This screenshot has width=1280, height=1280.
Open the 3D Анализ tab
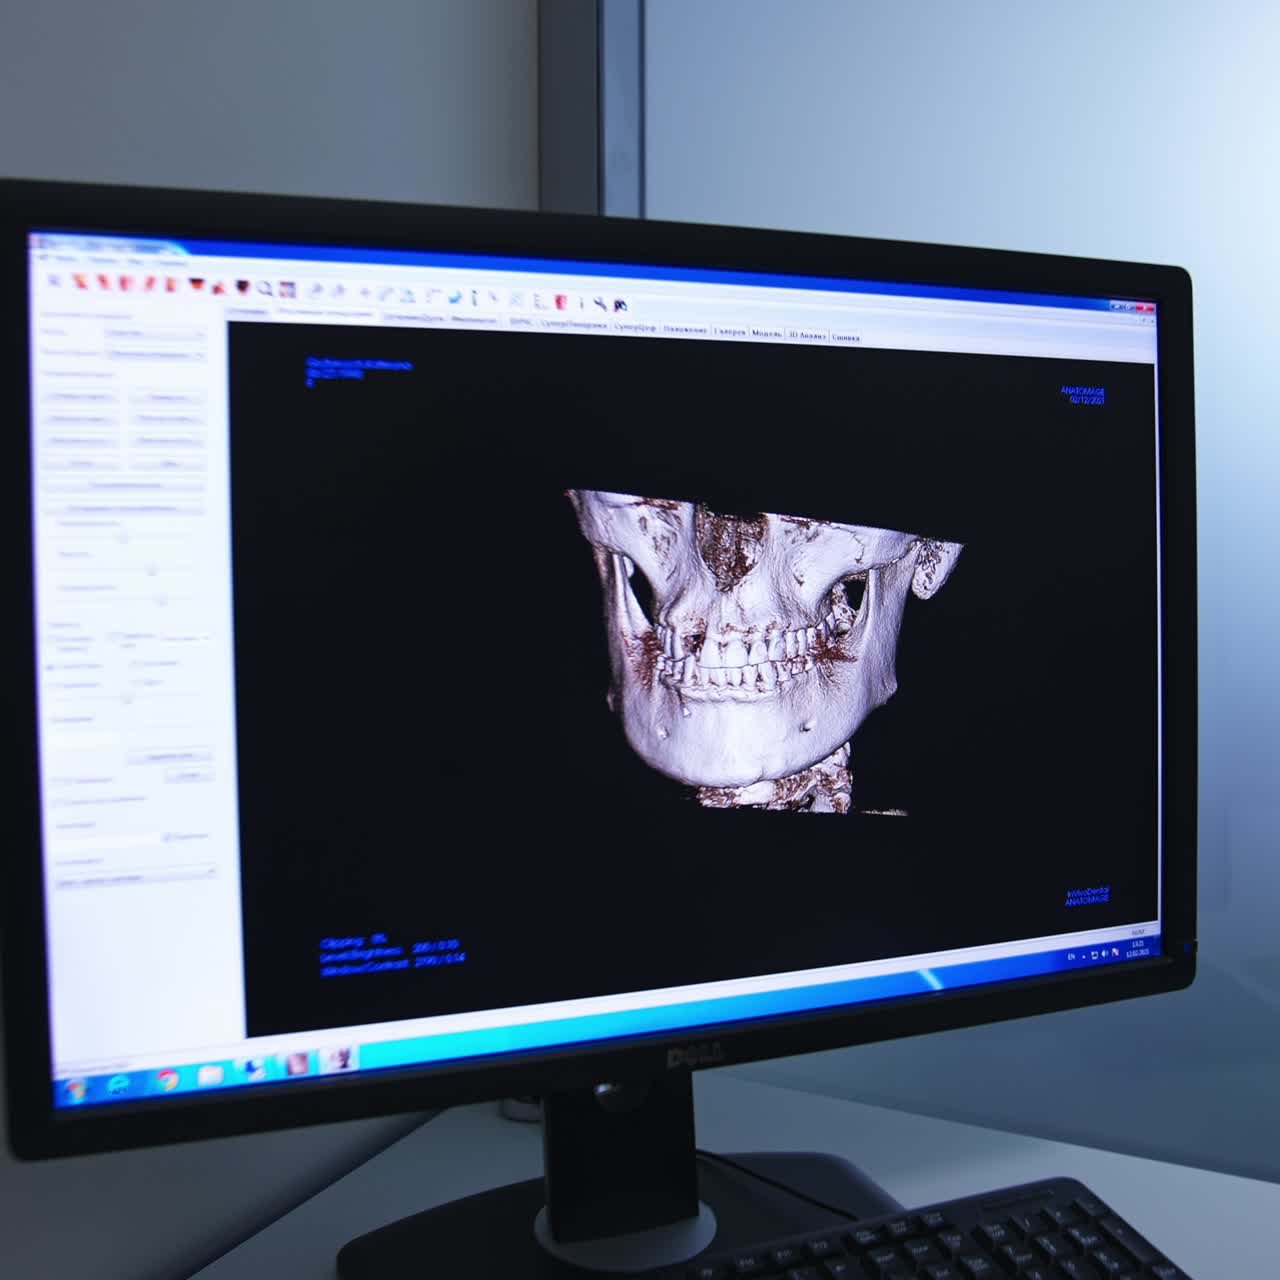tap(807, 335)
